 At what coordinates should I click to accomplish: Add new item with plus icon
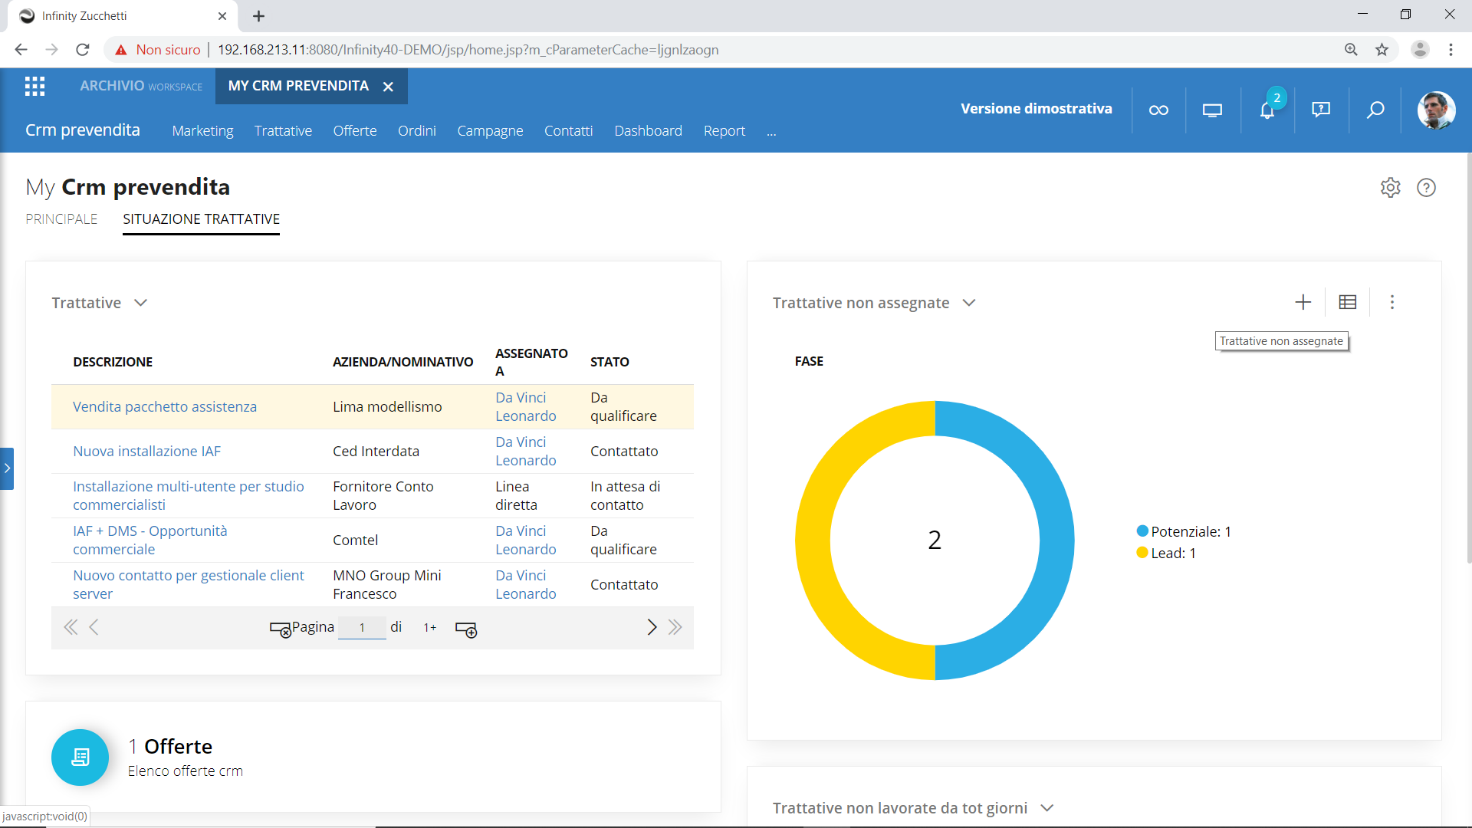(x=1303, y=302)
